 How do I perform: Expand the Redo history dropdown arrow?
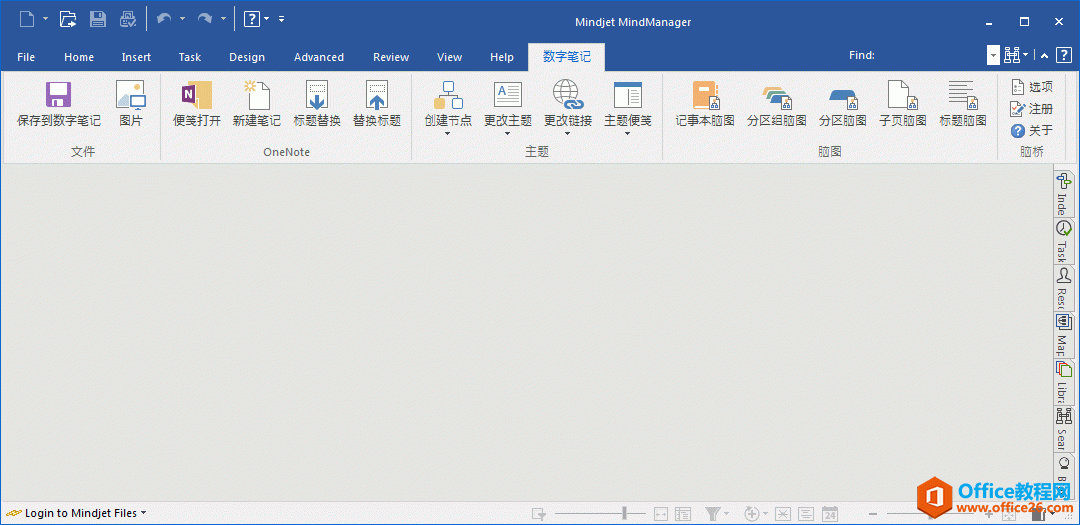pyautogui.click(x=223, y=19)
